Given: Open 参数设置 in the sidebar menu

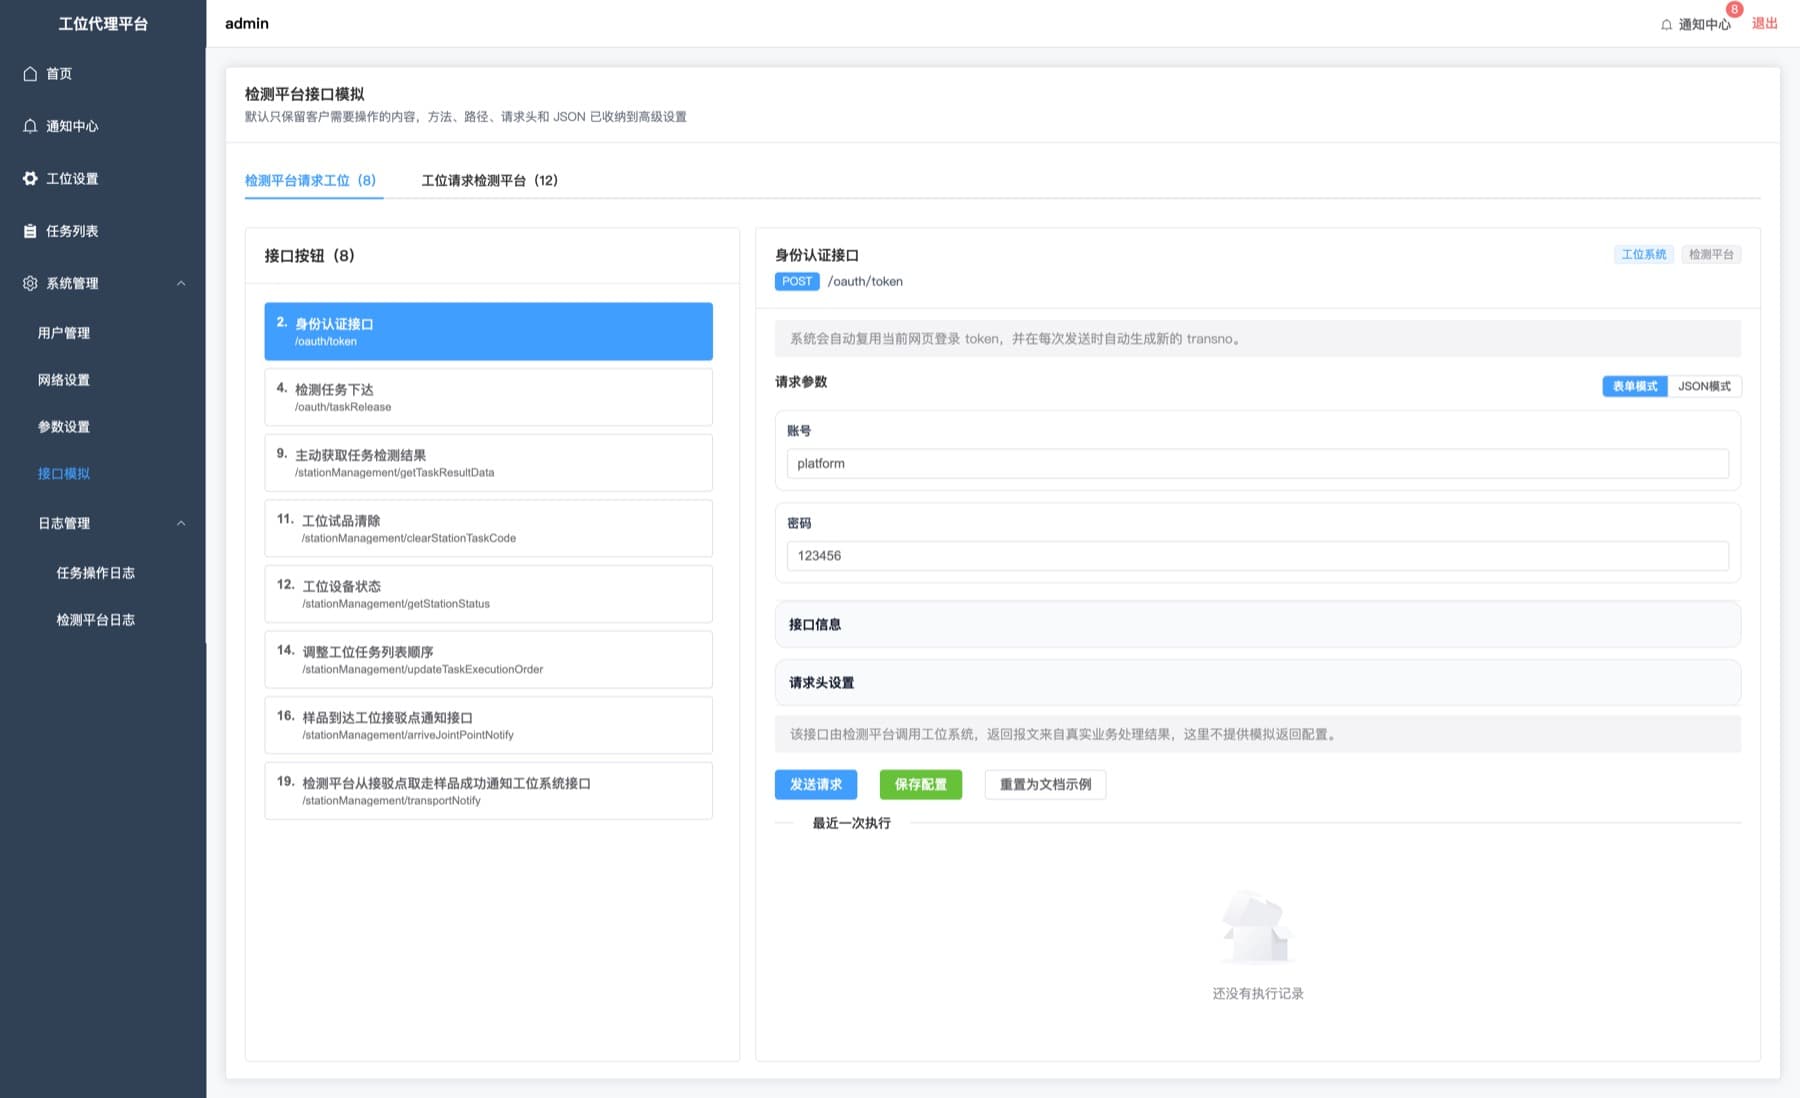Looking at the screenshot, I should click(x=64, y=427).
